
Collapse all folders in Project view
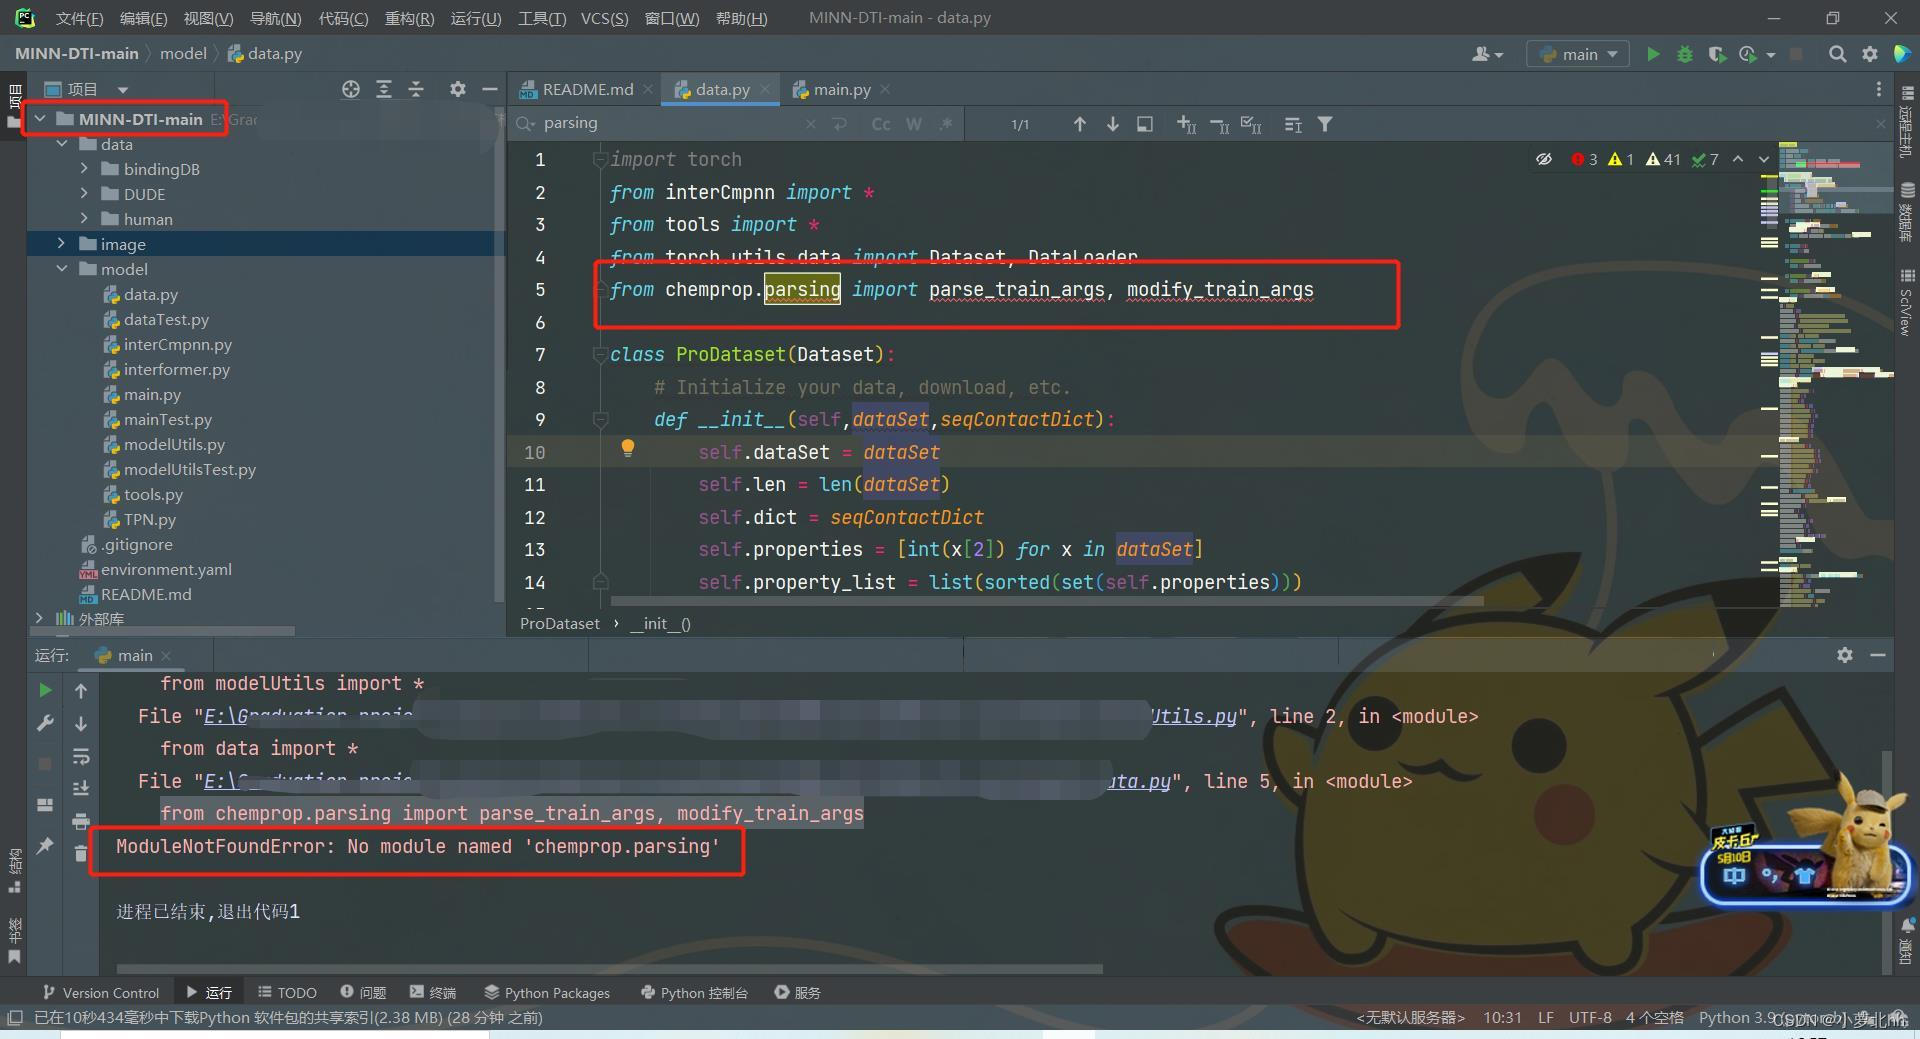coord(416,89)
